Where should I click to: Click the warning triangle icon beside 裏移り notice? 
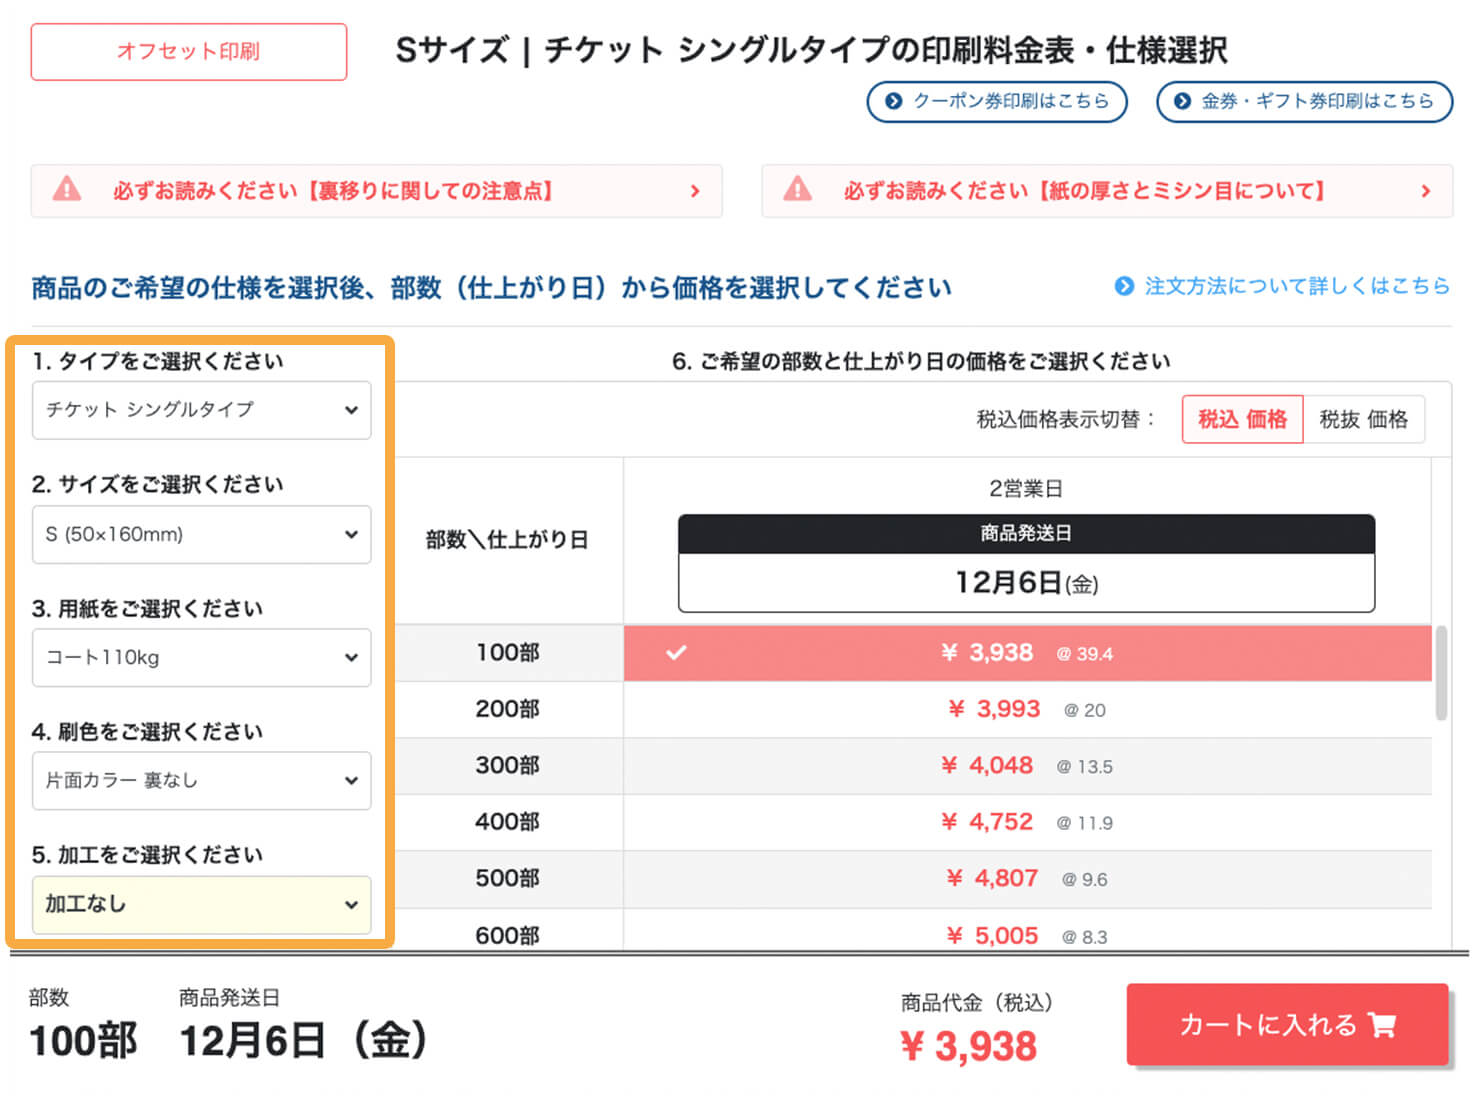click(68, 190)
